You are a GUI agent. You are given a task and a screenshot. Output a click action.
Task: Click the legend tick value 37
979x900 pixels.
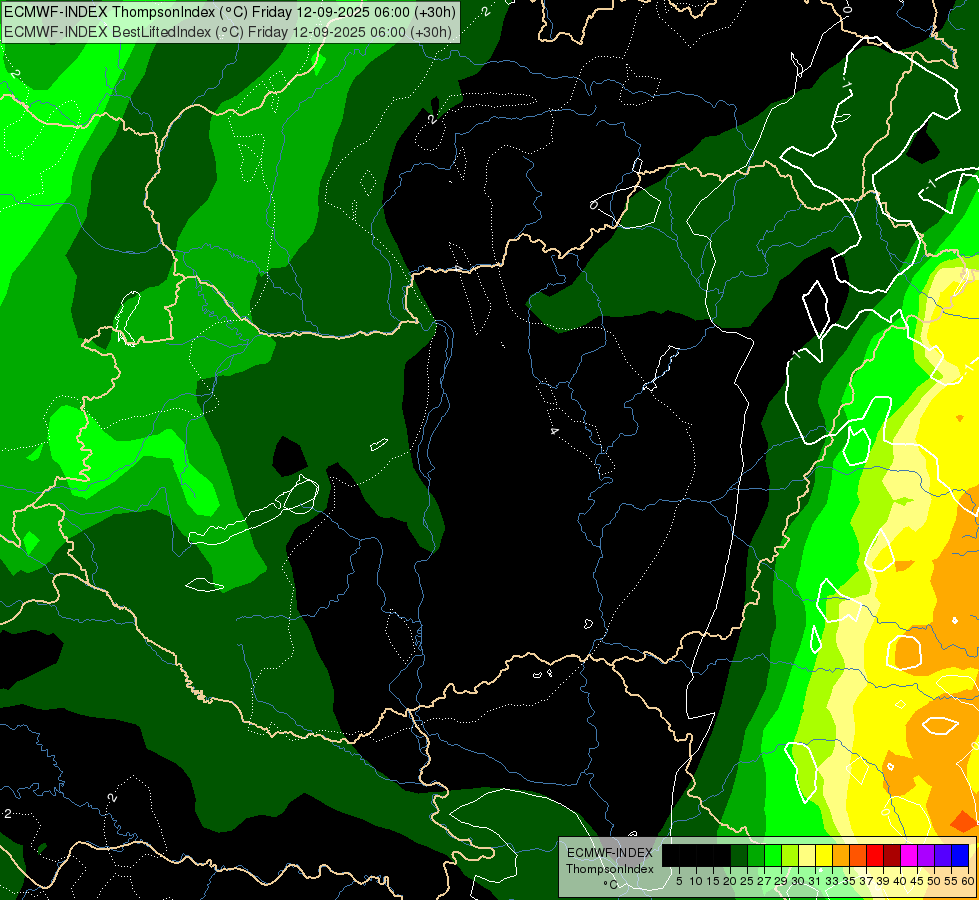(867, 881)
